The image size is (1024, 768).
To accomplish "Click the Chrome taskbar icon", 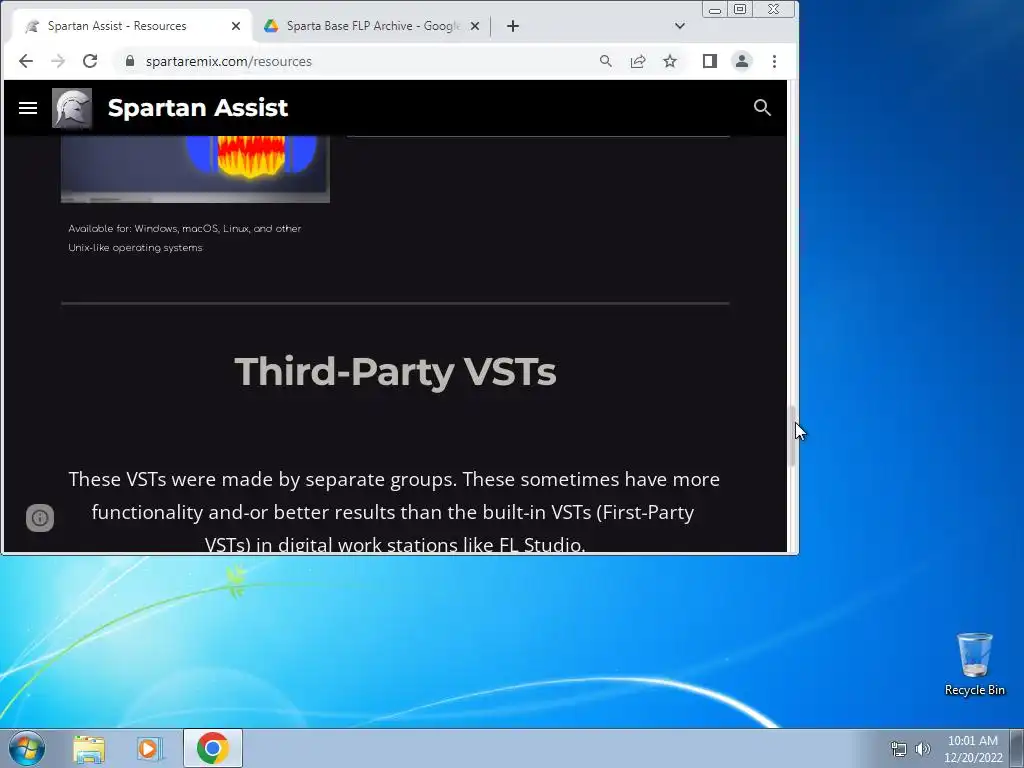I will [x=213, y=748].
